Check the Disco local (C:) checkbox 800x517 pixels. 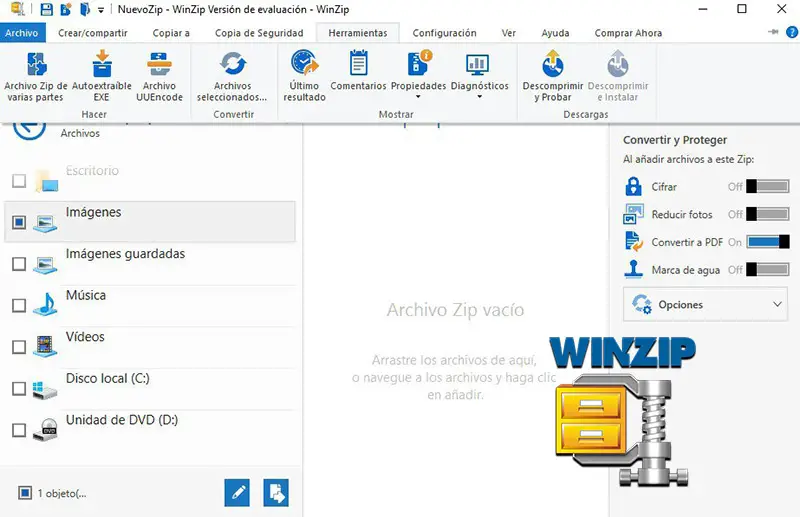[x=19, y=388]
